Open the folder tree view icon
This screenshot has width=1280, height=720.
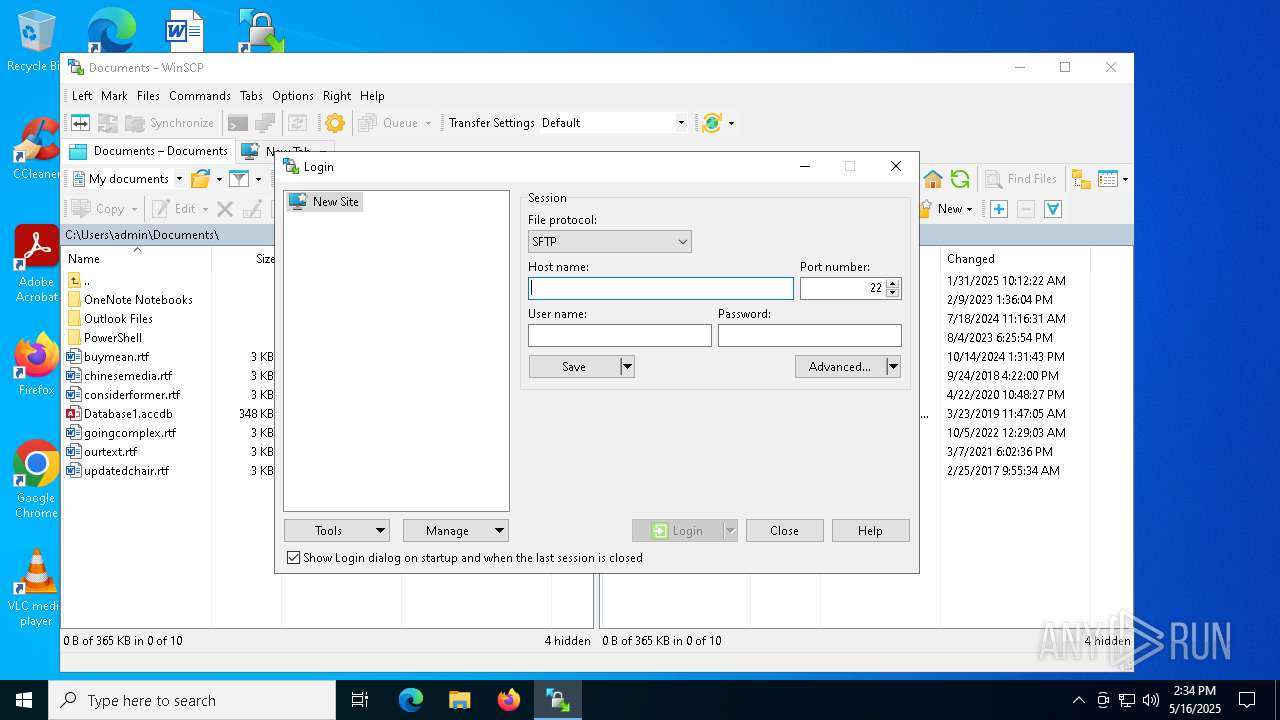[x=1081, y=179]
